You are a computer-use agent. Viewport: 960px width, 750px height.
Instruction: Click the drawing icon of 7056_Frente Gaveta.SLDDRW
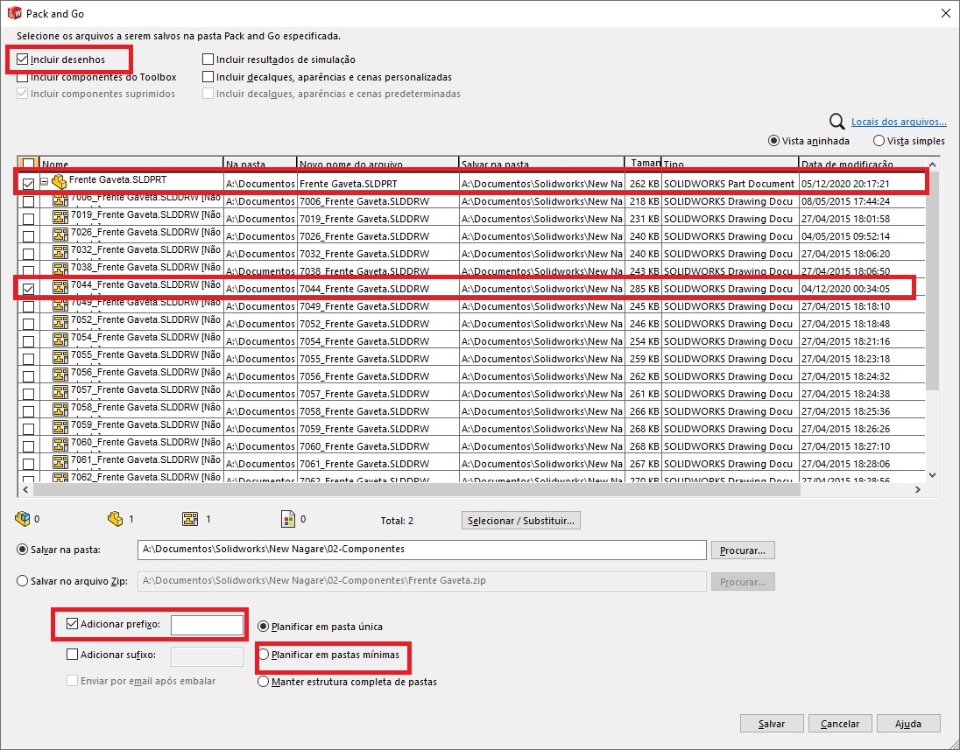[59, 374]
